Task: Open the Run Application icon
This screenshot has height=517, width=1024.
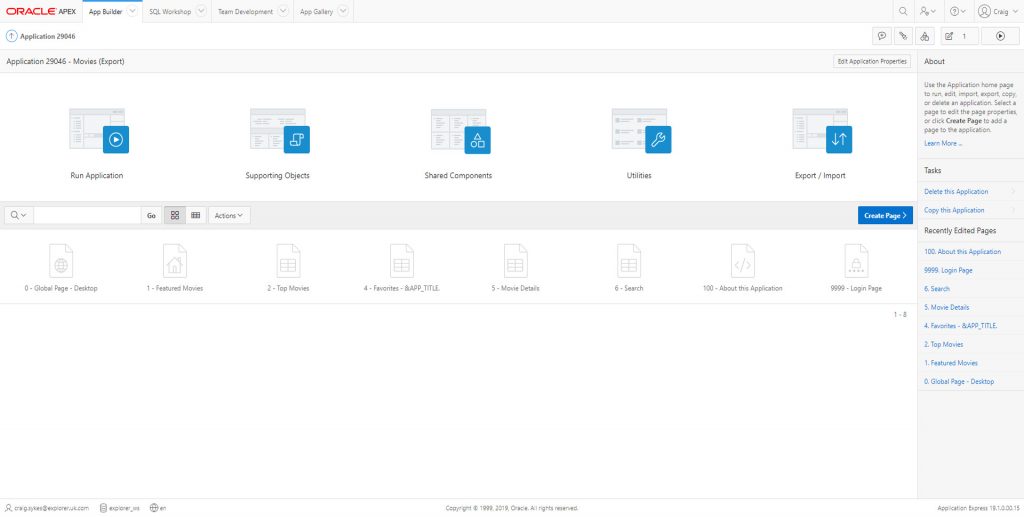Action: coord(99,131)
